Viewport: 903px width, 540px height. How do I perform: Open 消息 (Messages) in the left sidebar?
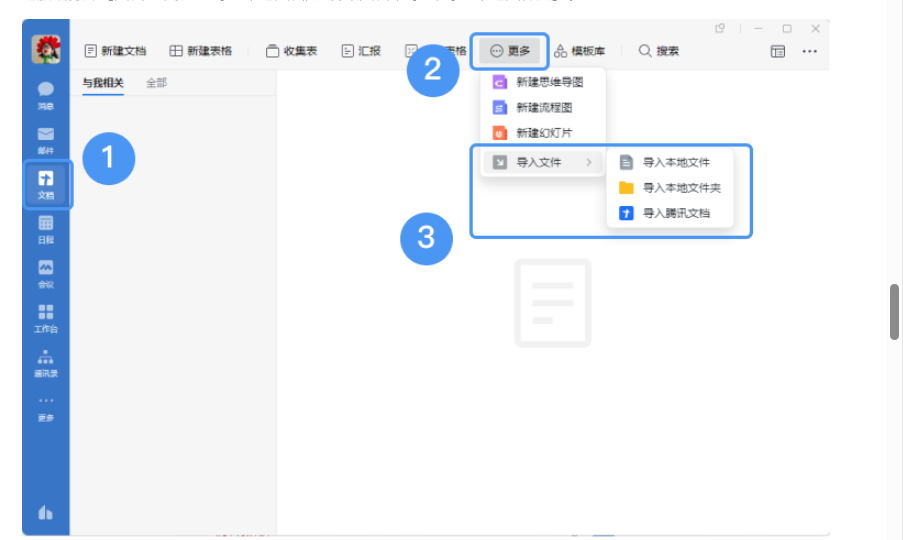point(46,95)
